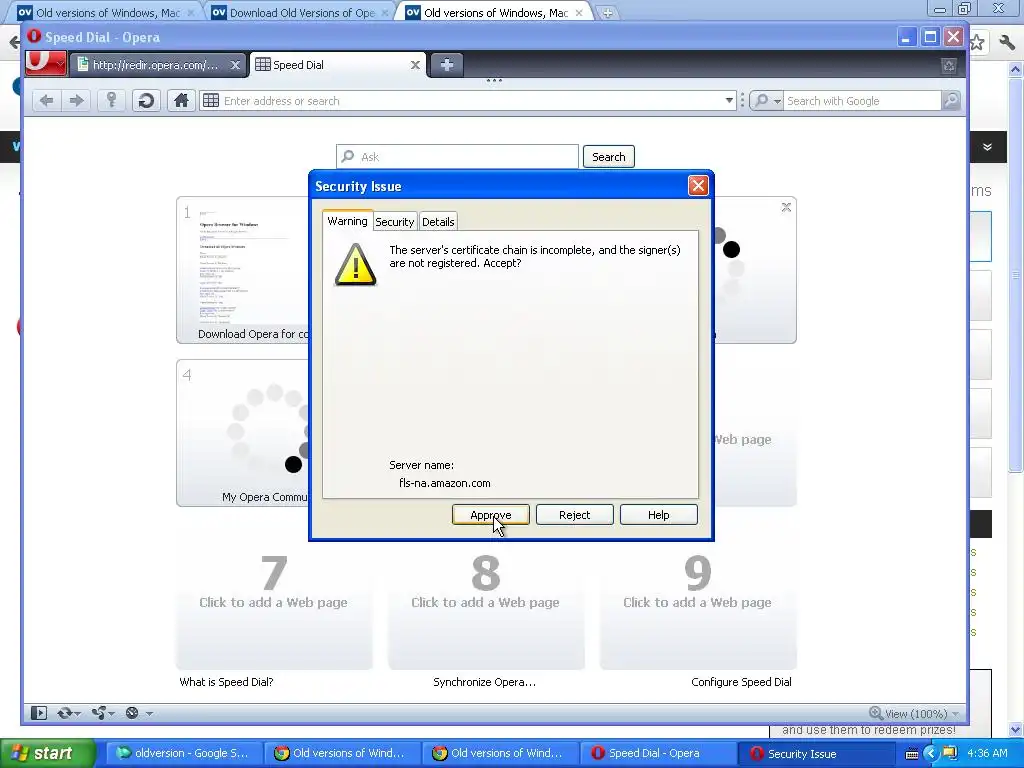Open Download Opera speed dial thumbnail 1
The image size is (1024, 768).
(243, 270)
